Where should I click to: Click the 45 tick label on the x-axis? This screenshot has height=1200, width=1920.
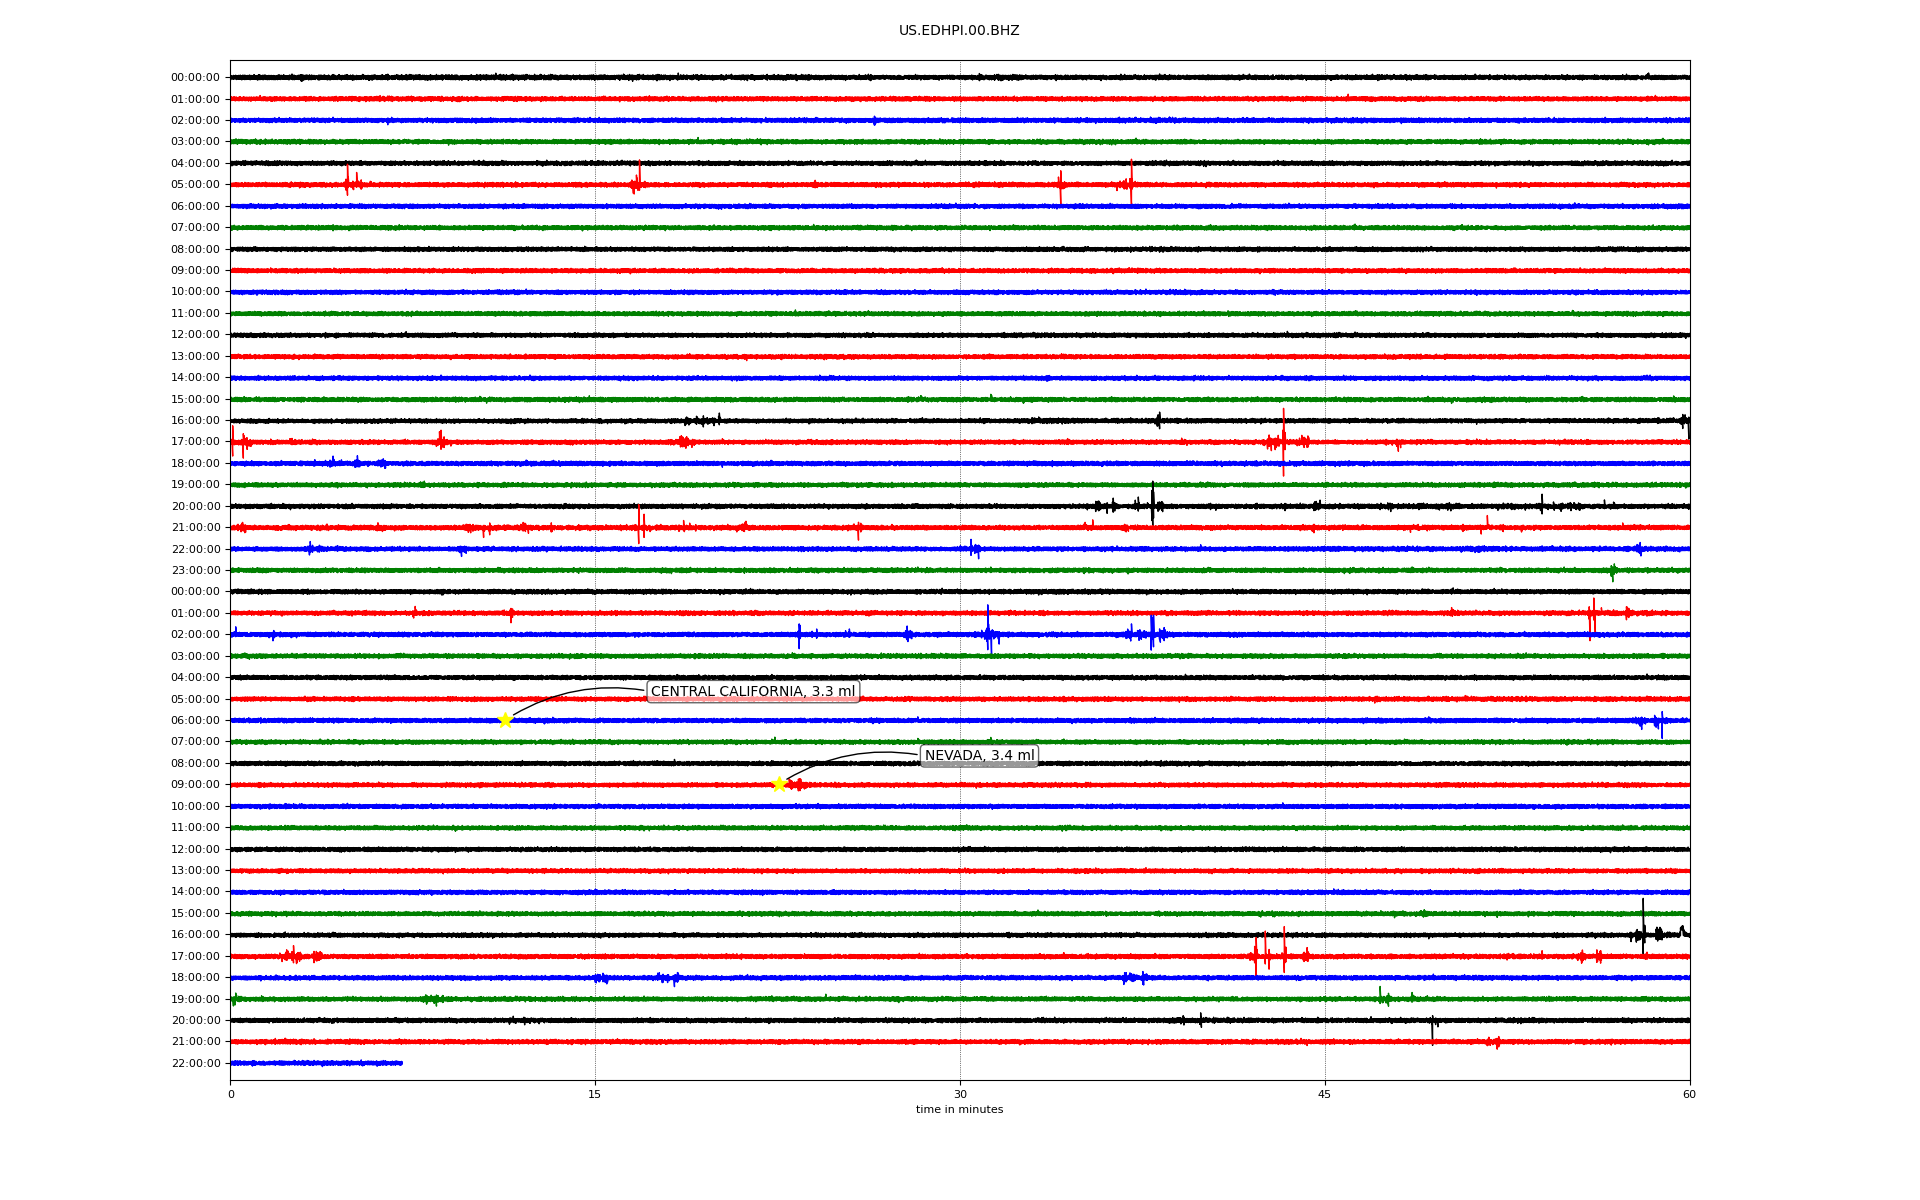[x=1325, y=1094]
